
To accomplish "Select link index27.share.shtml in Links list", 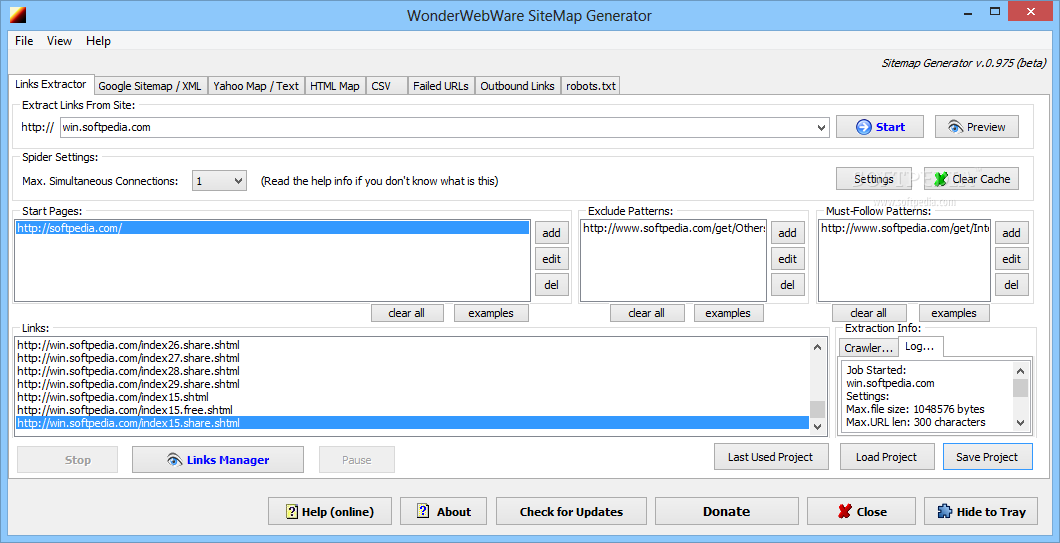I will pos(412,358).
